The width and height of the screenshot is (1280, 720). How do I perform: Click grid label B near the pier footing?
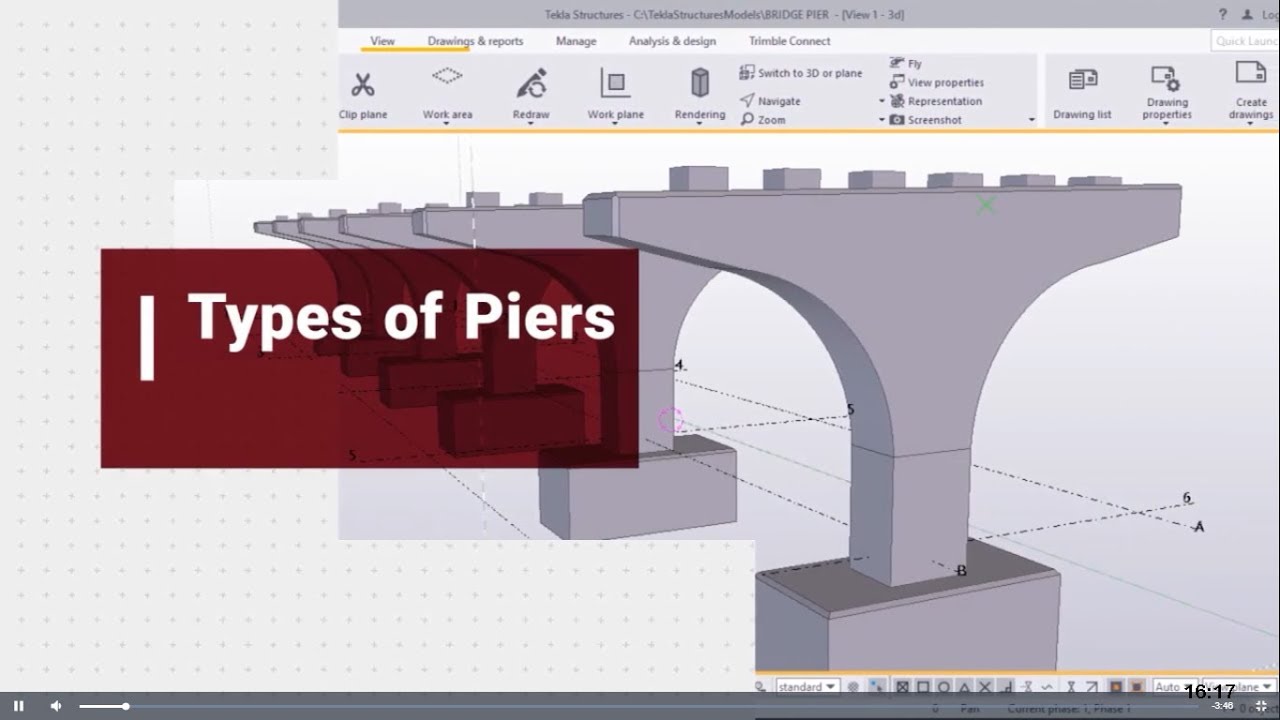pyautogui.click(x=961, y=571)
